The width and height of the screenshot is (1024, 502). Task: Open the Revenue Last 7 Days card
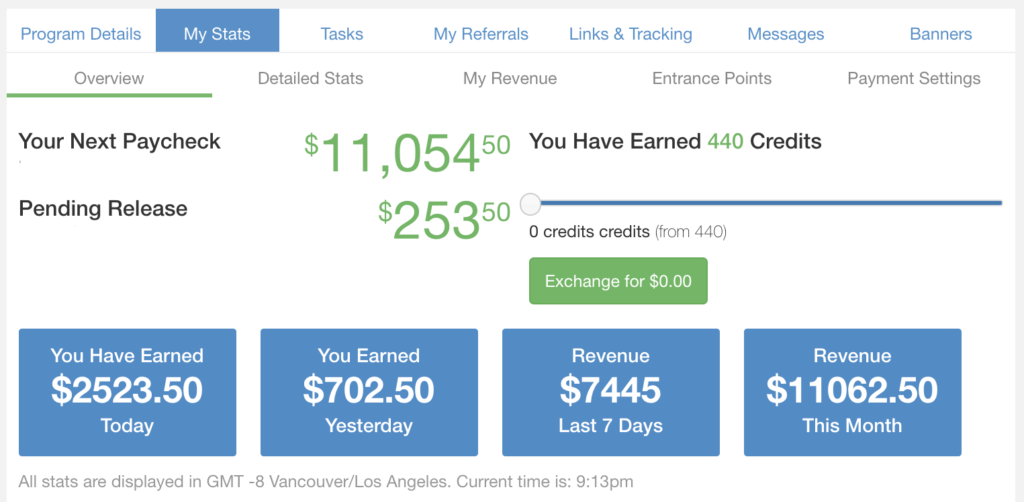point(611,392)
